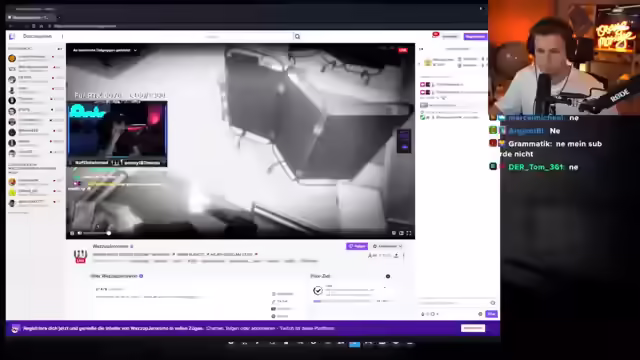Open the three-dot menu beside Durchsuchen
This screenshot has width=640, height=360.
coord(62,36)
